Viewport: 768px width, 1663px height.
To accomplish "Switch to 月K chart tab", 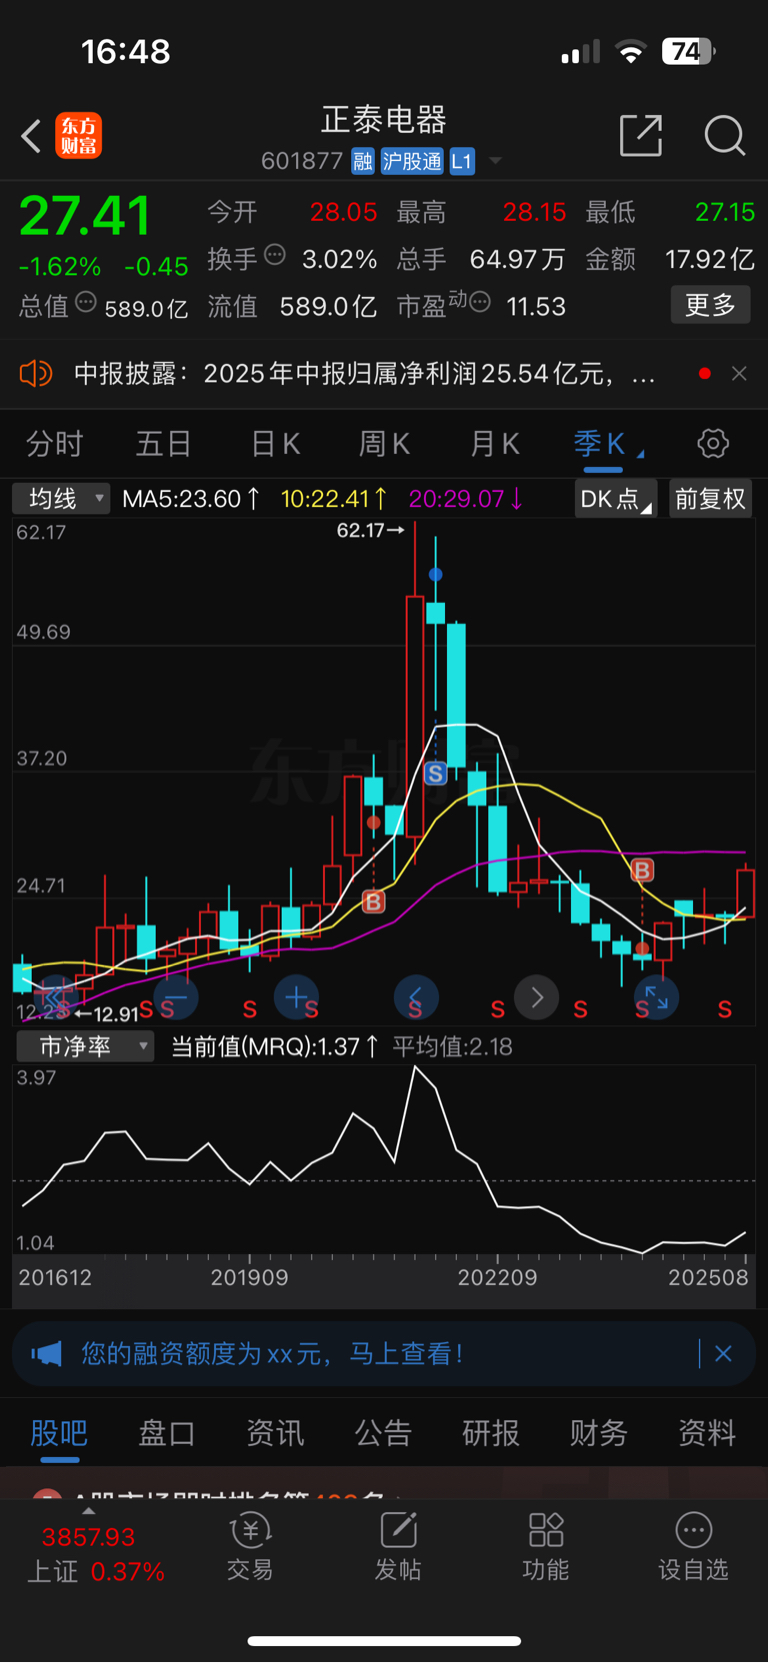I will click(x=494, y=443).
